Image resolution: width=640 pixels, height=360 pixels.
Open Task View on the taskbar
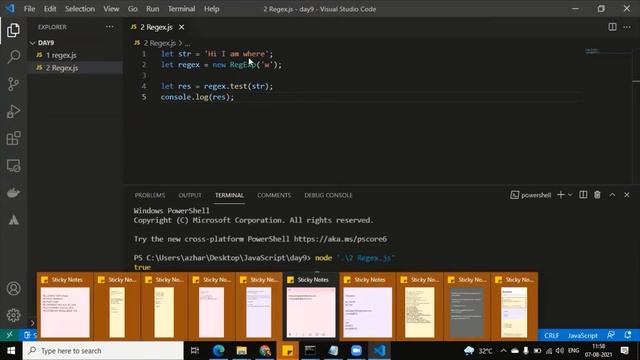coord(195,351)
